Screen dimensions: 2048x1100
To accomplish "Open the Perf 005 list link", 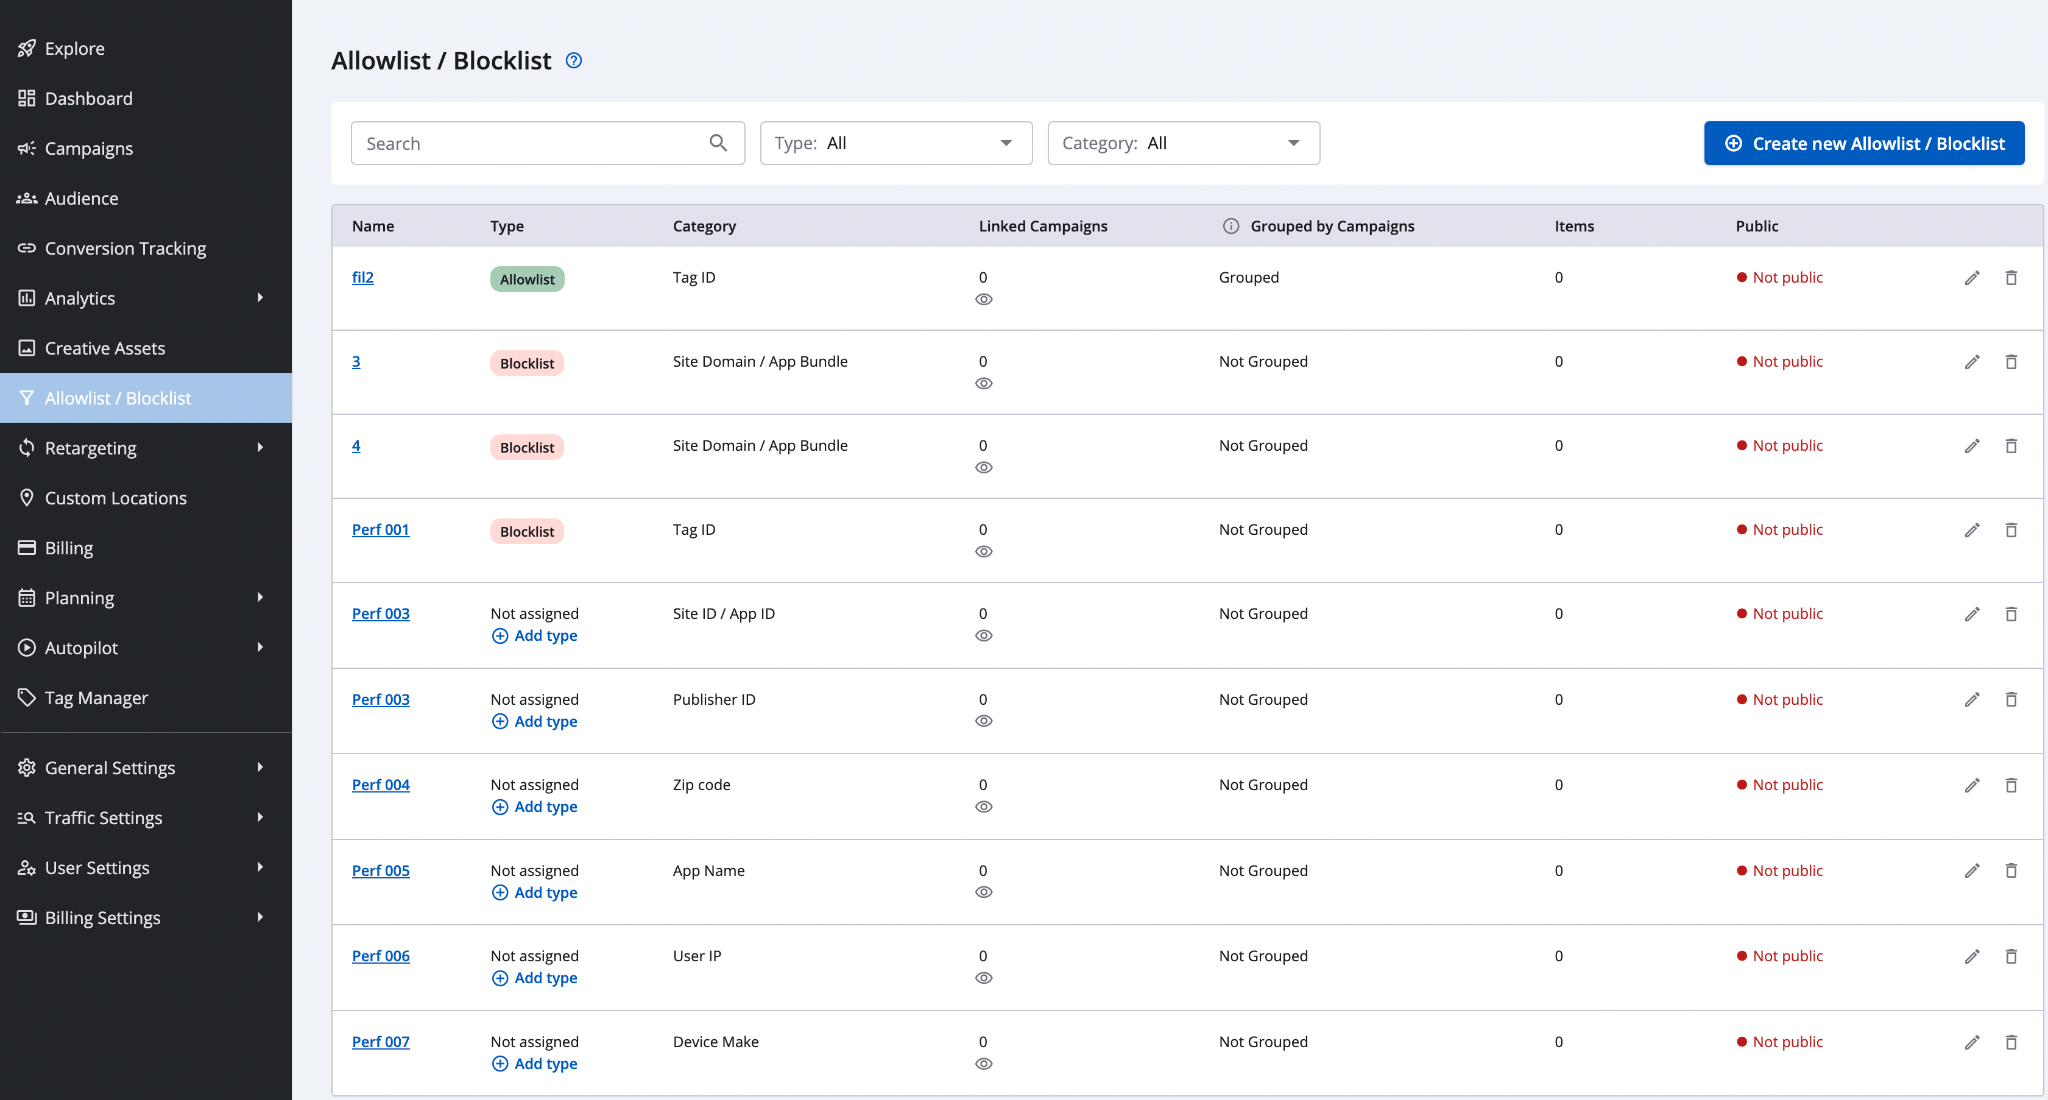I will click(381, 871).
